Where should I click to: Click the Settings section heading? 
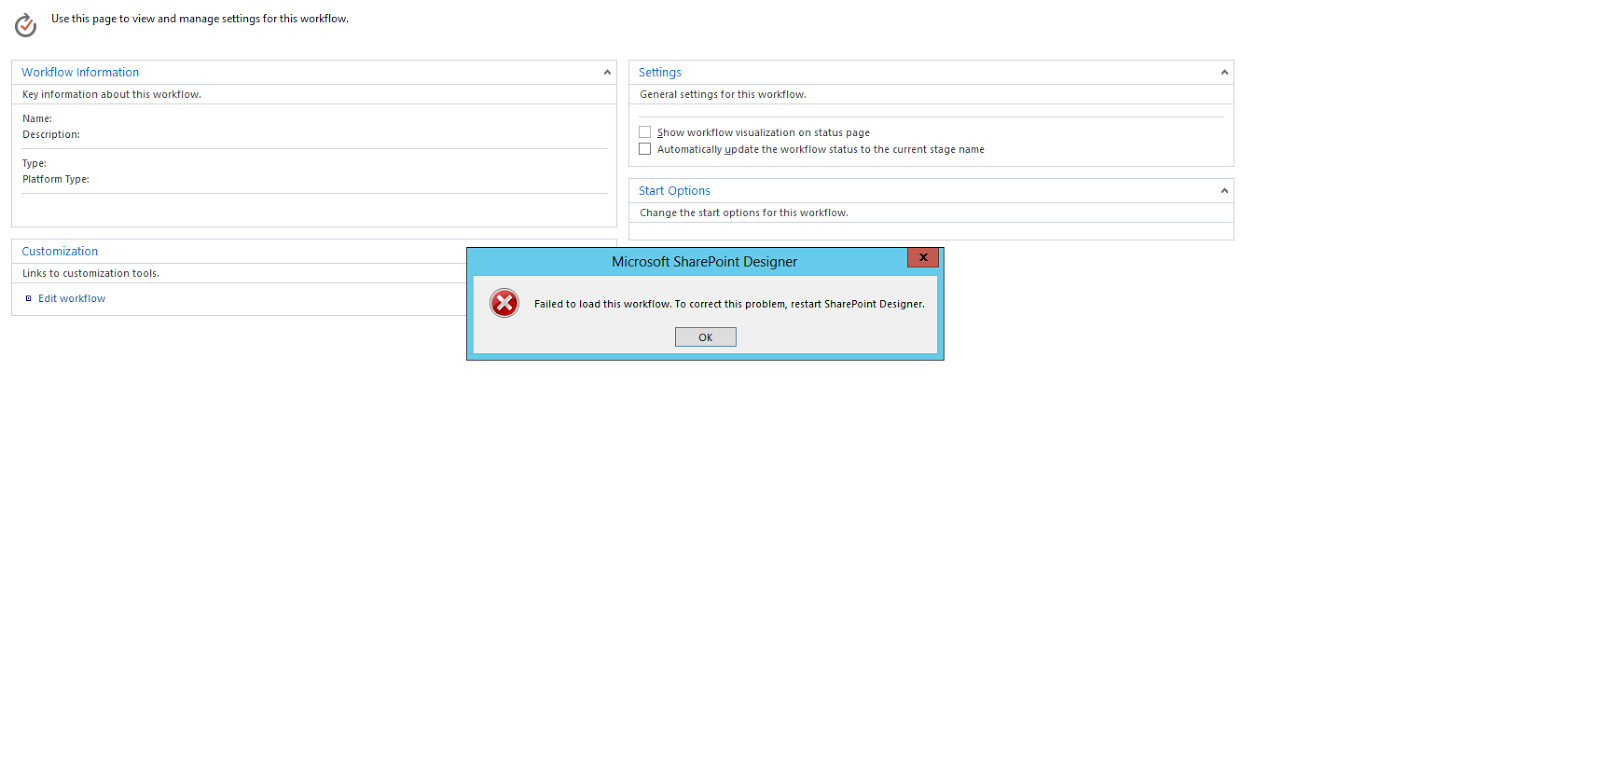pos(660,72)
